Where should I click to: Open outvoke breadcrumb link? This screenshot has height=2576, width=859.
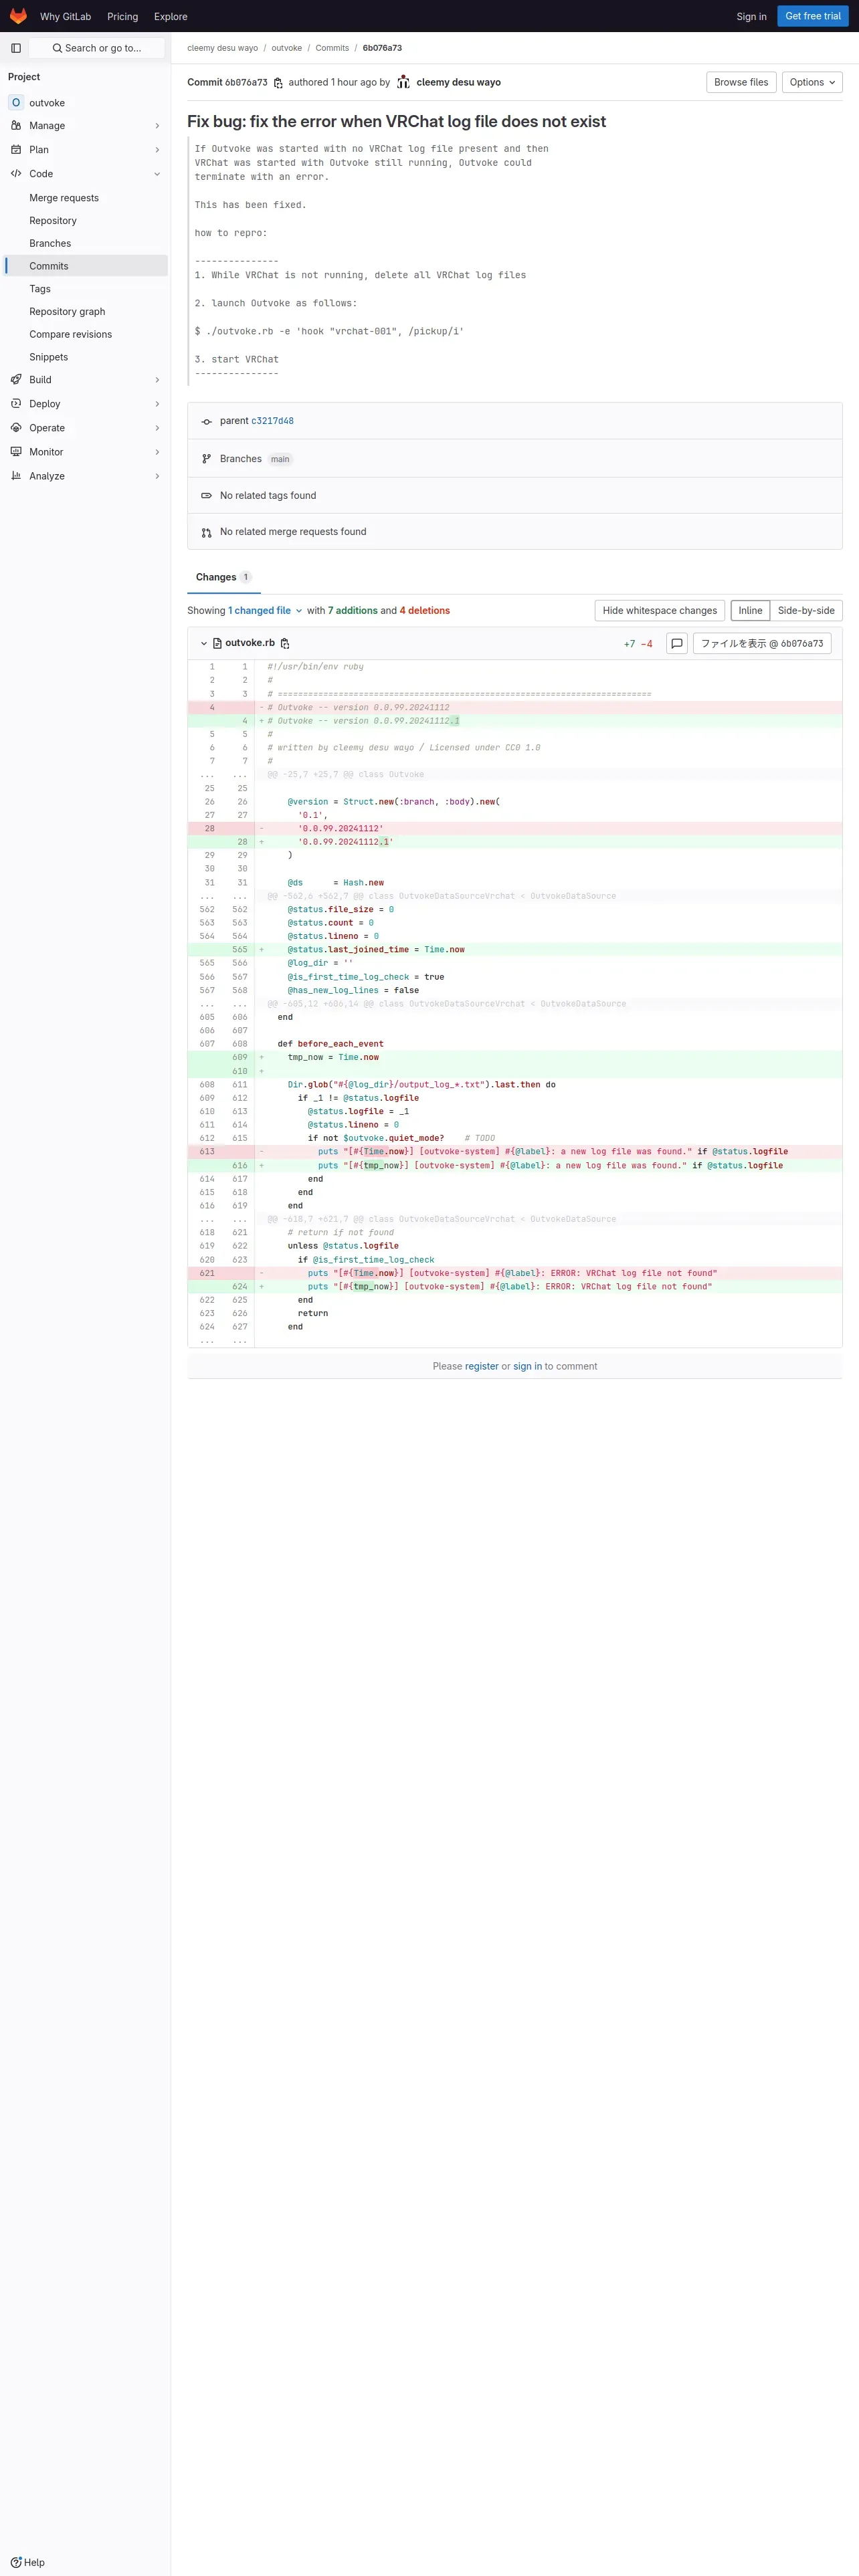286,48
